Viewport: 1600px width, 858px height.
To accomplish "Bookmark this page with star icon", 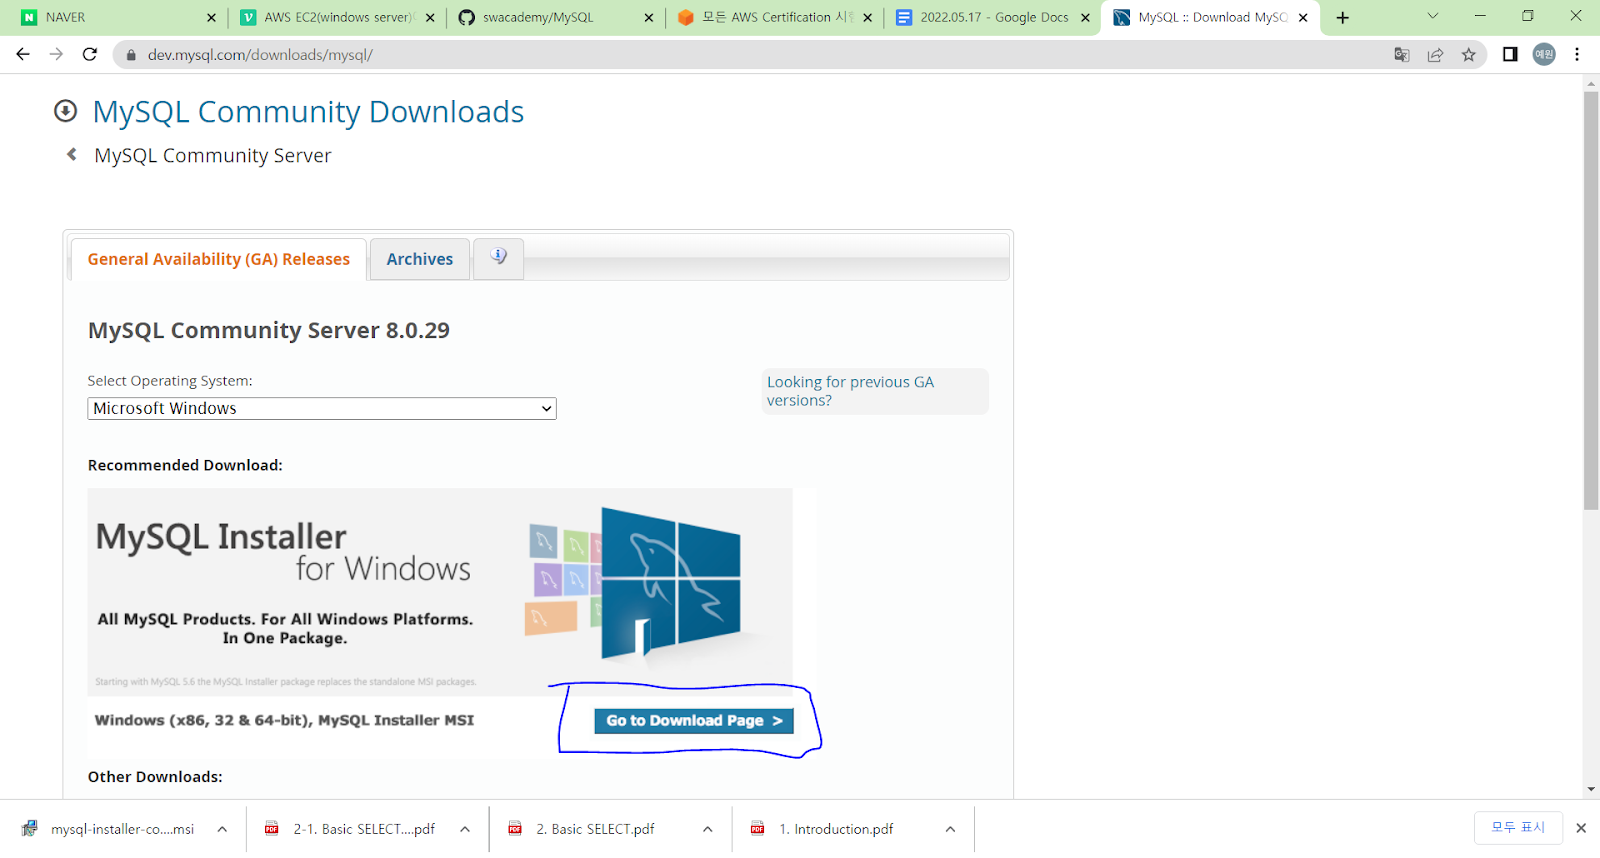I will [1468, 55].
